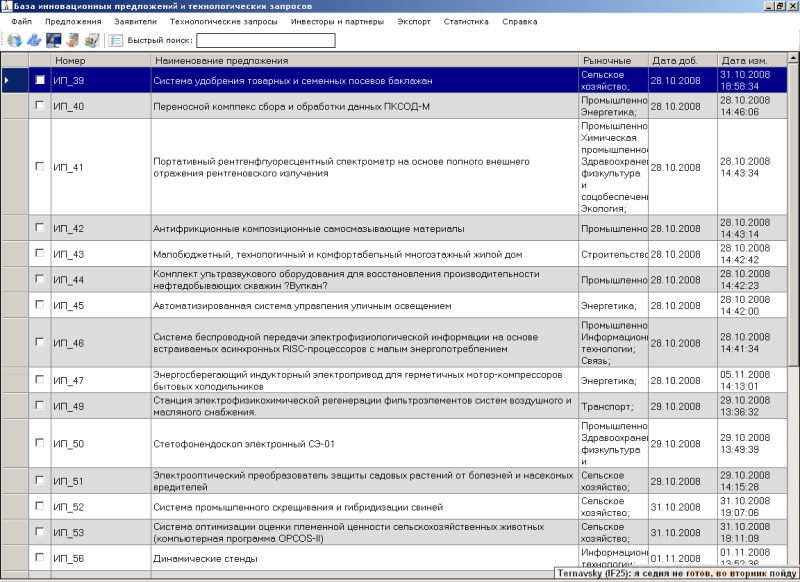Tick the checkbox for row ИП_56
This screenshot has width=800, height=582.
[40, 557]
